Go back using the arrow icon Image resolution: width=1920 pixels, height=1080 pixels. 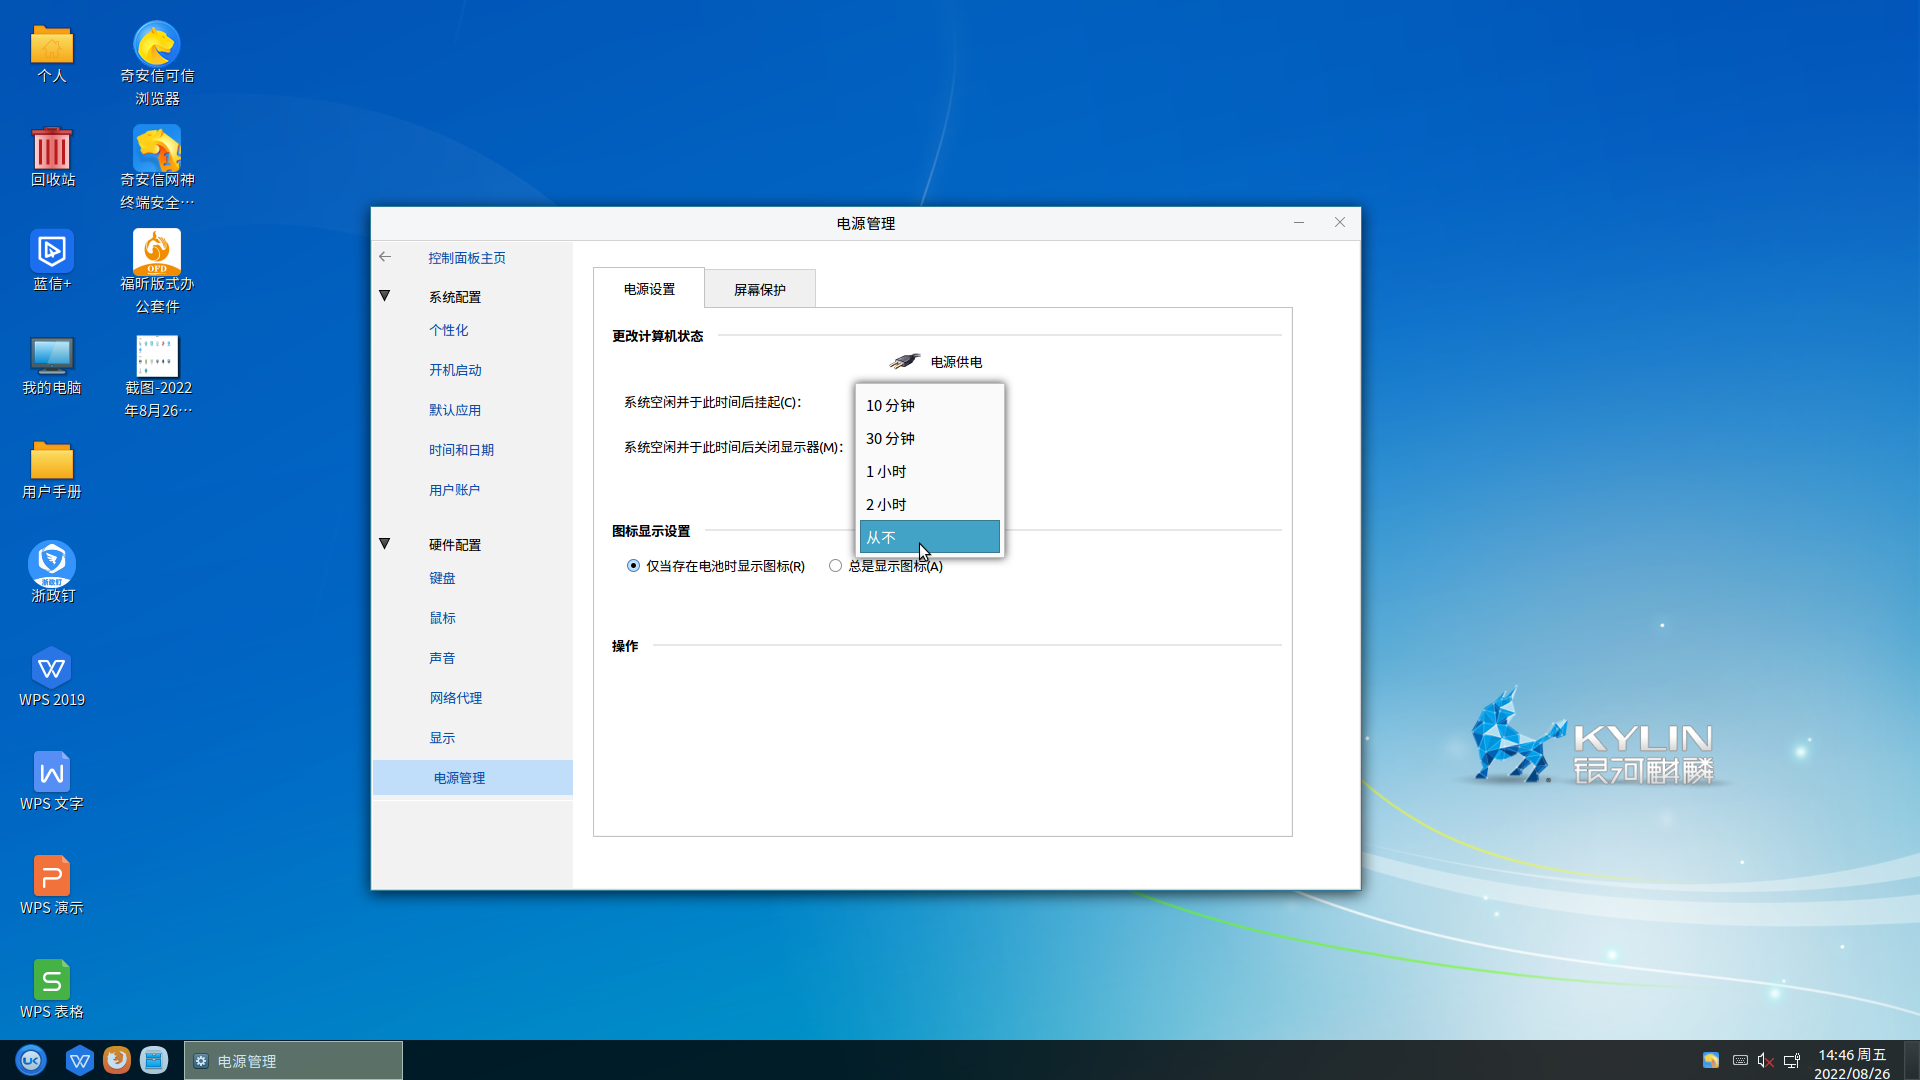point(385,257)
